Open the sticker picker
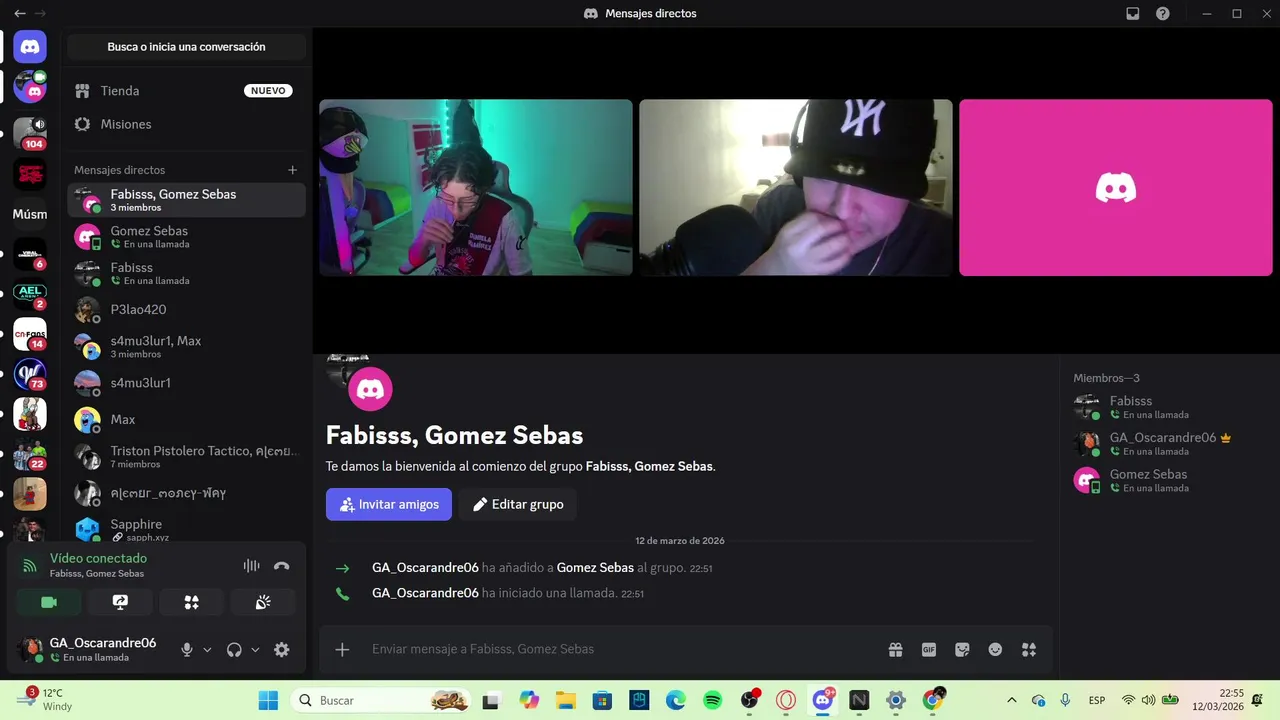This screenshot has width=1280, height=720. point(962,649)
